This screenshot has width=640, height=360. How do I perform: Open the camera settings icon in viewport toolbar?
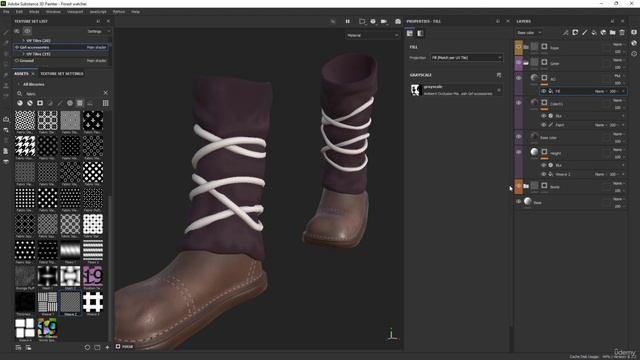point(373,21)
